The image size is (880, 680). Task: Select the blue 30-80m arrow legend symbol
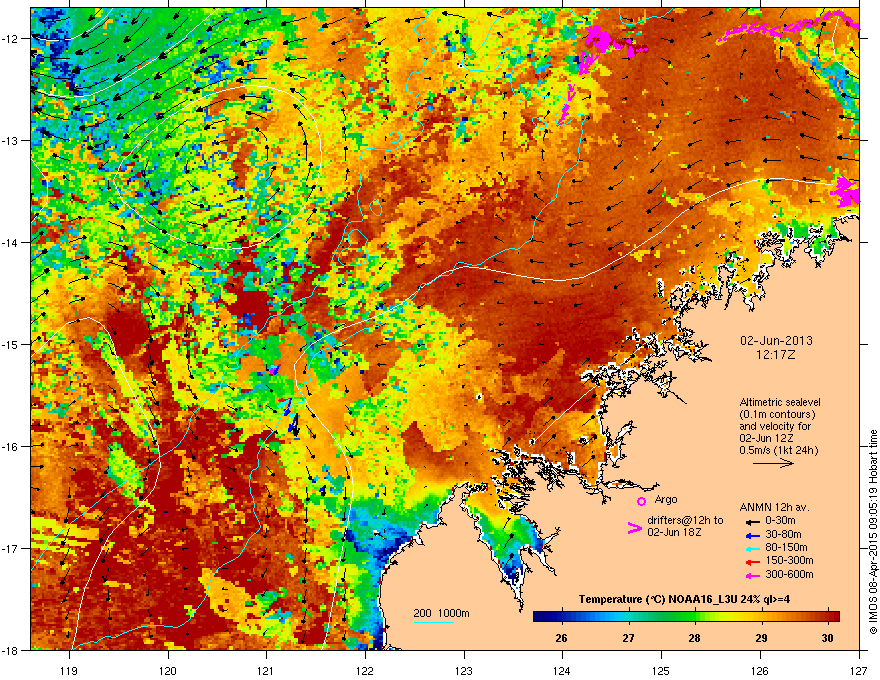pos(751,535)
